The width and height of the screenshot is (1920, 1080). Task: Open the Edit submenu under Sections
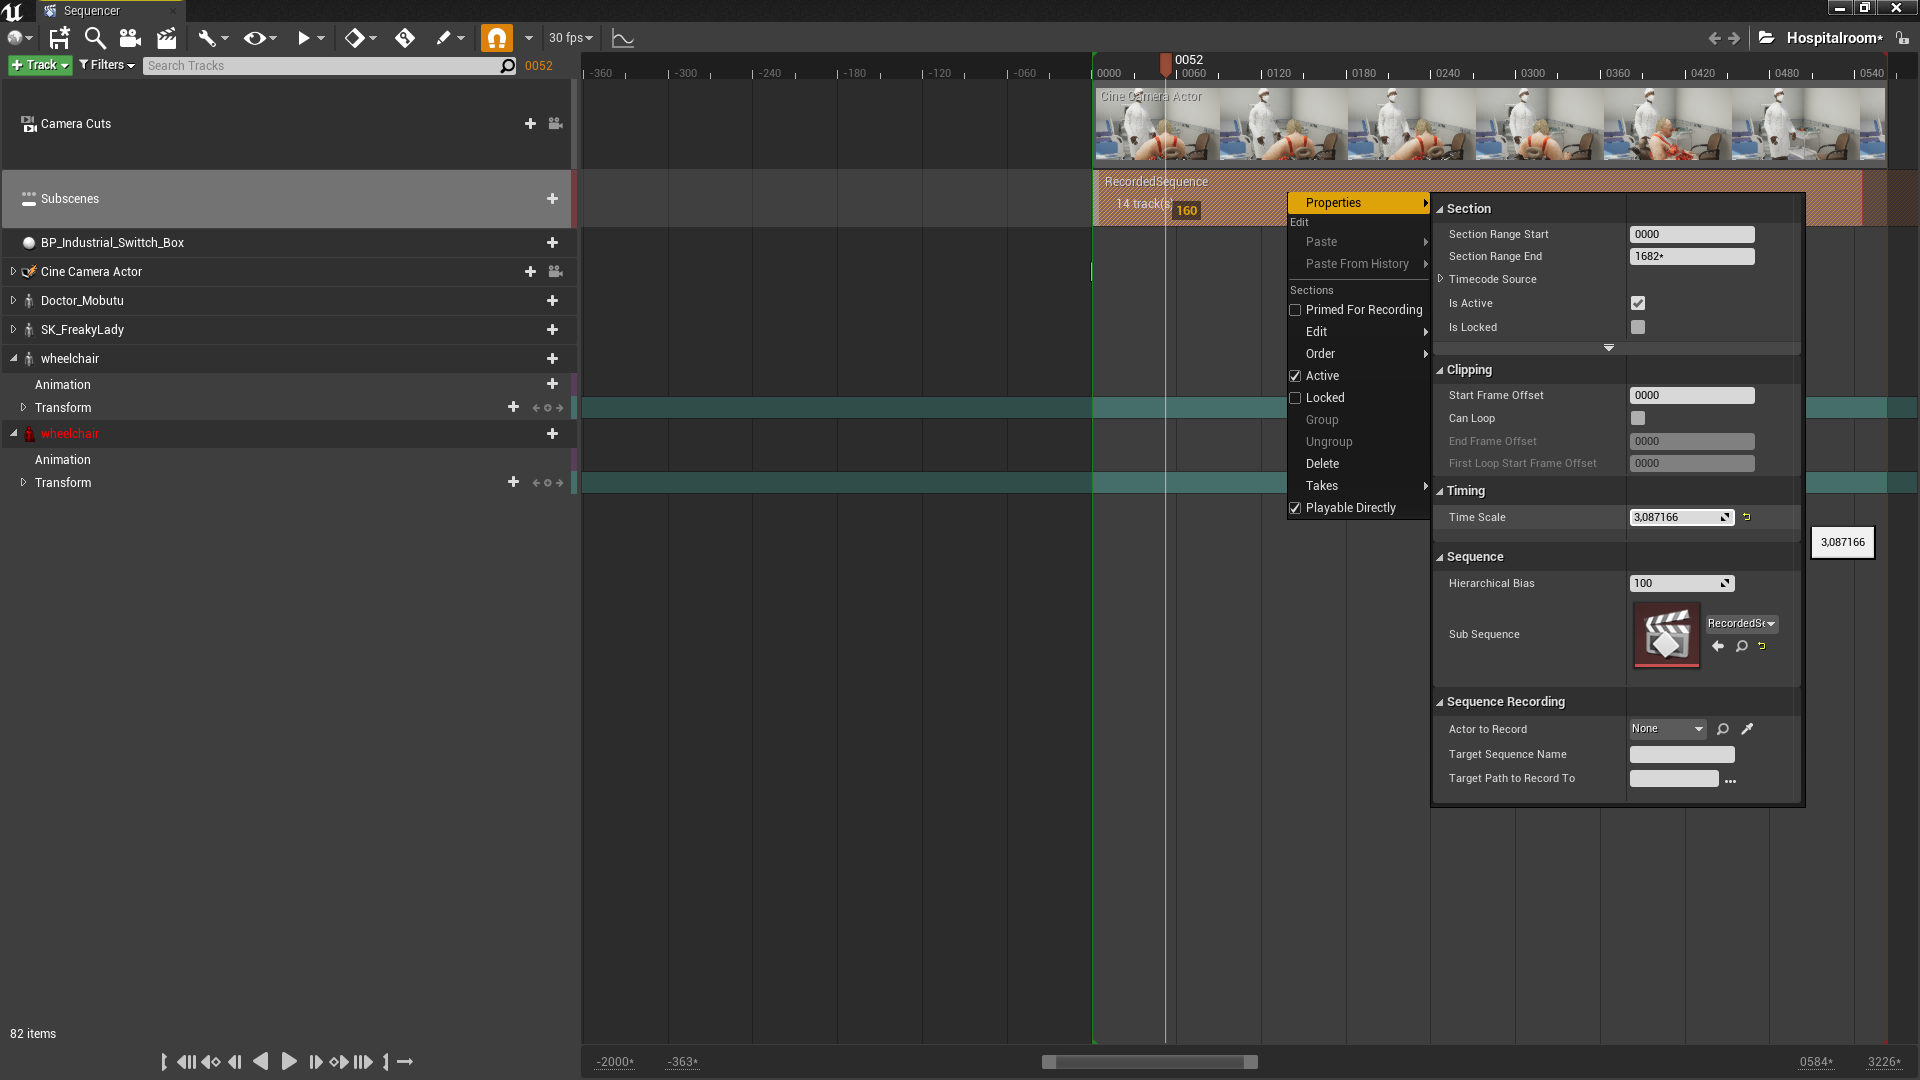click(1359, 332)
